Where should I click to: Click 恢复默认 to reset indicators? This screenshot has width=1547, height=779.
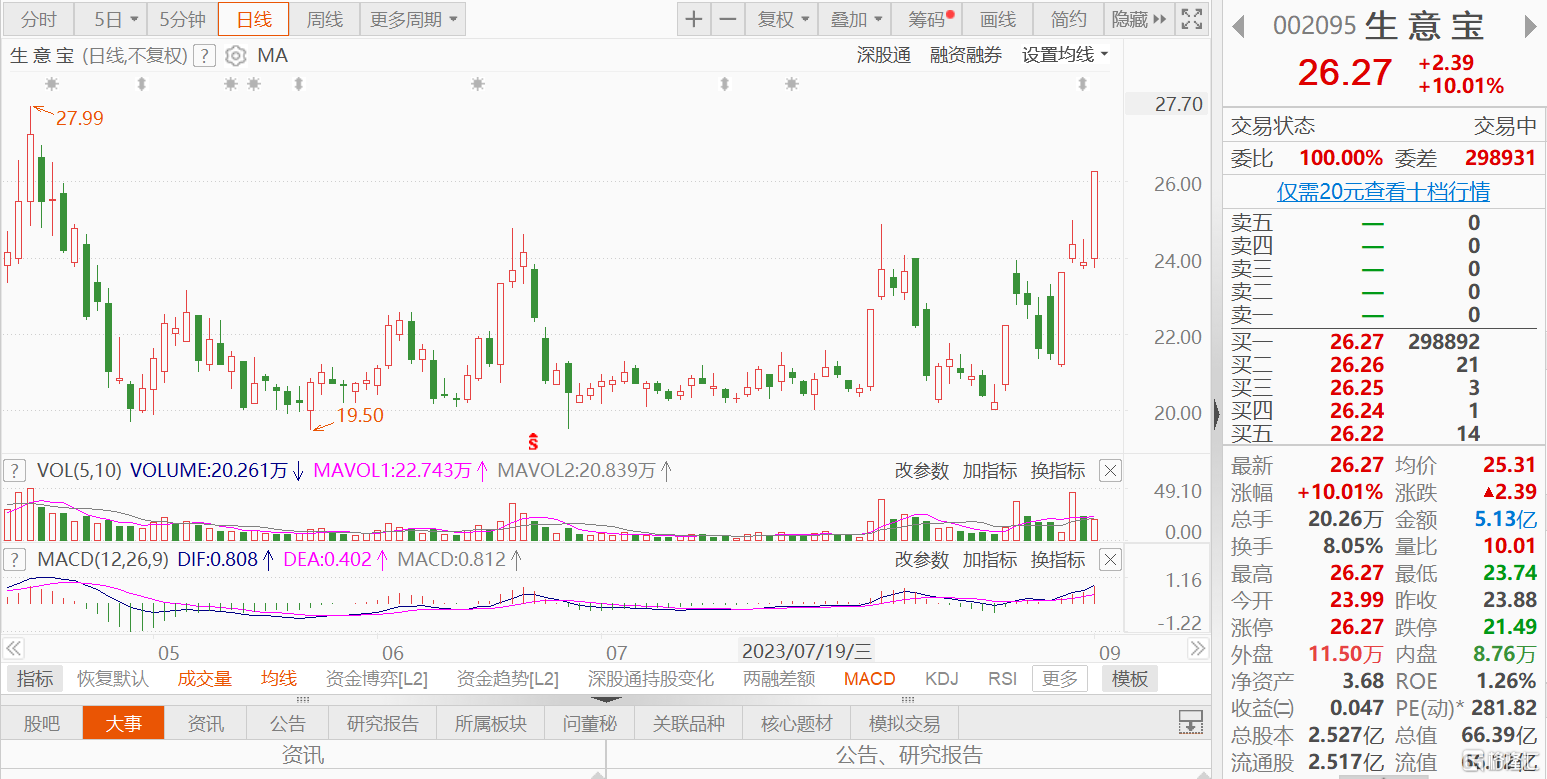[113, 679]
